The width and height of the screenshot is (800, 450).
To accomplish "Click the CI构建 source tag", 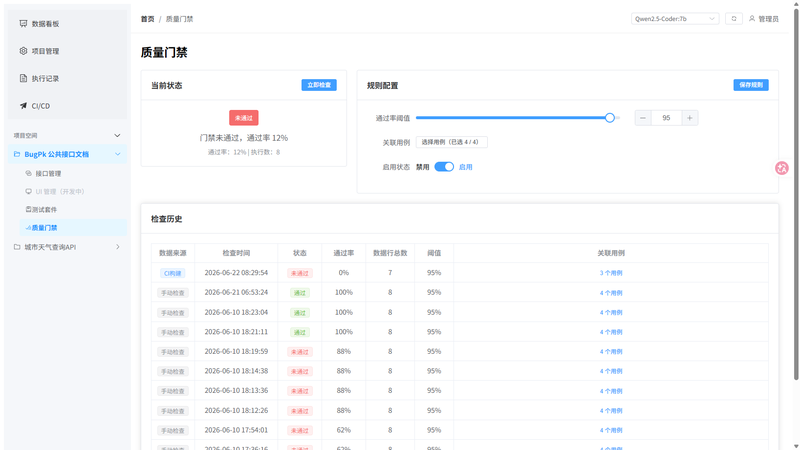I will pos(172,273).
